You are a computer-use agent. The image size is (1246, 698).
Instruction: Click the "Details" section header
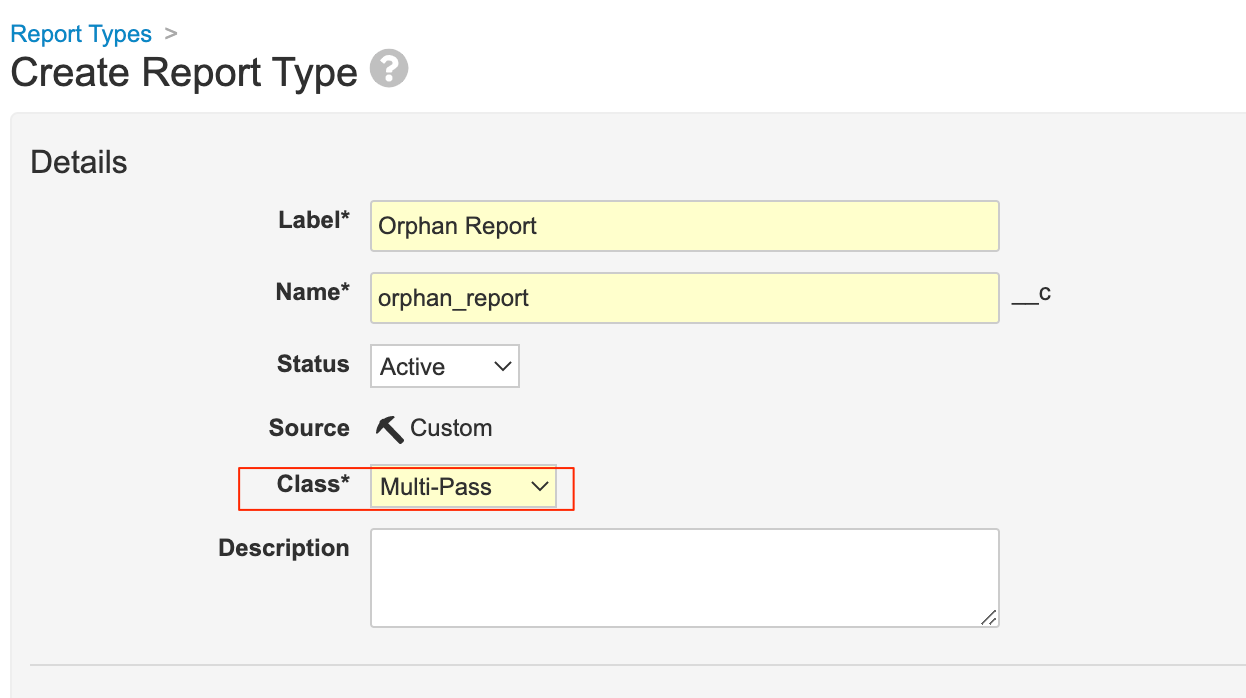click(79, 162)
